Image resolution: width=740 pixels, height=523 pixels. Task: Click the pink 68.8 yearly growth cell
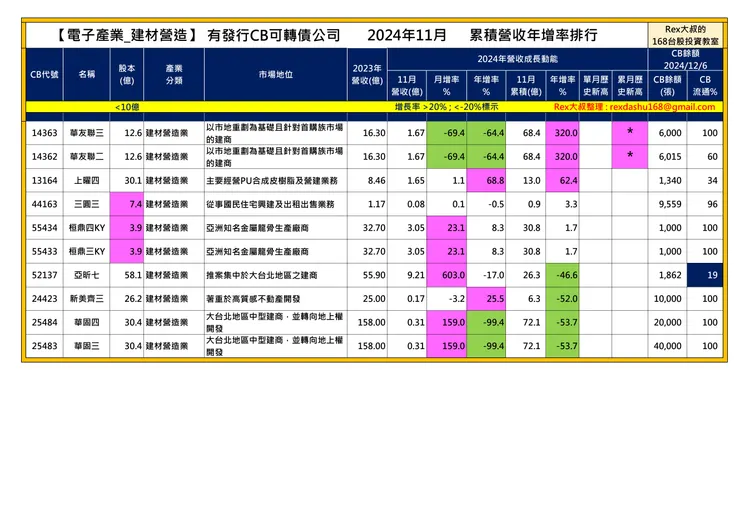point(486,180)
